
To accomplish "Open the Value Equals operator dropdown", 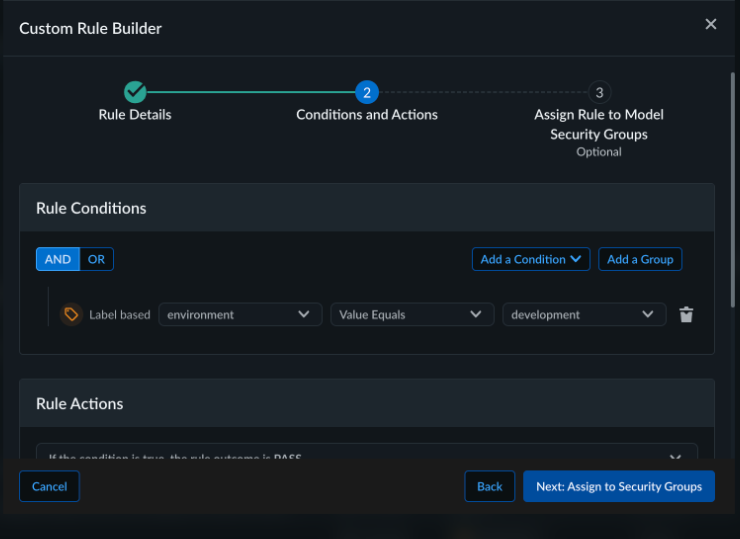I will point(412,314).
